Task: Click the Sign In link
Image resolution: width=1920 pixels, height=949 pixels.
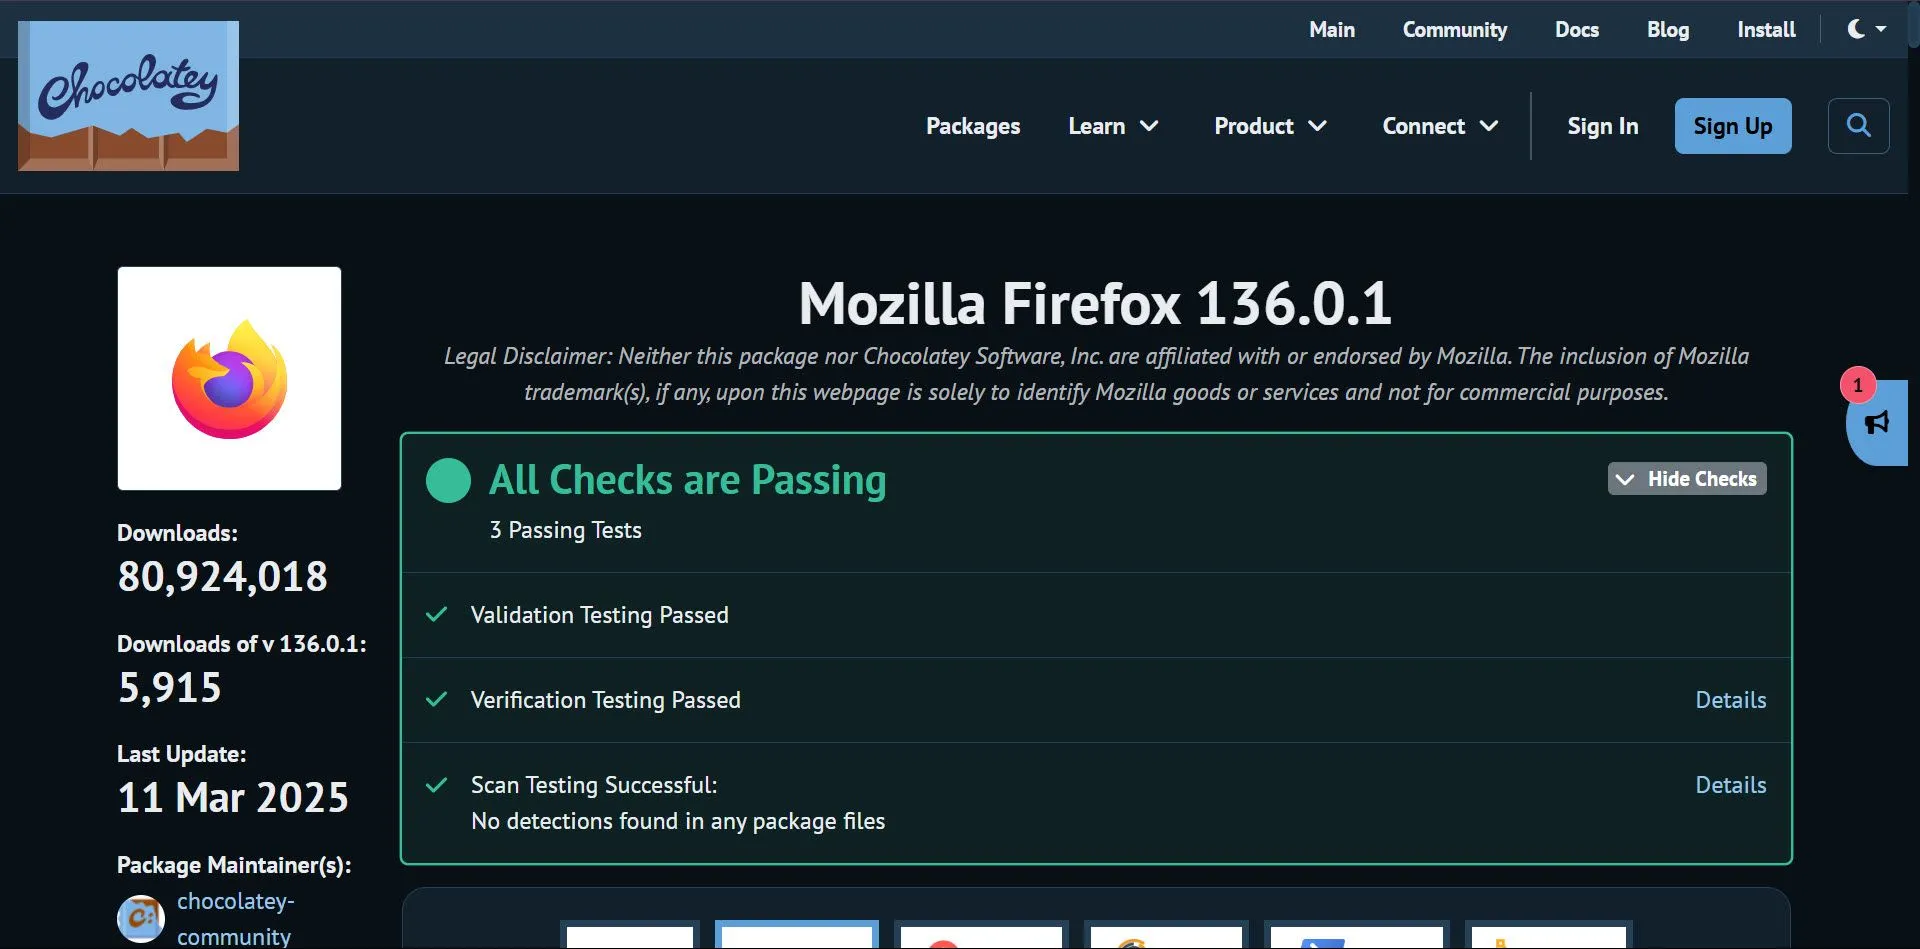Action: click(1603, 126)
